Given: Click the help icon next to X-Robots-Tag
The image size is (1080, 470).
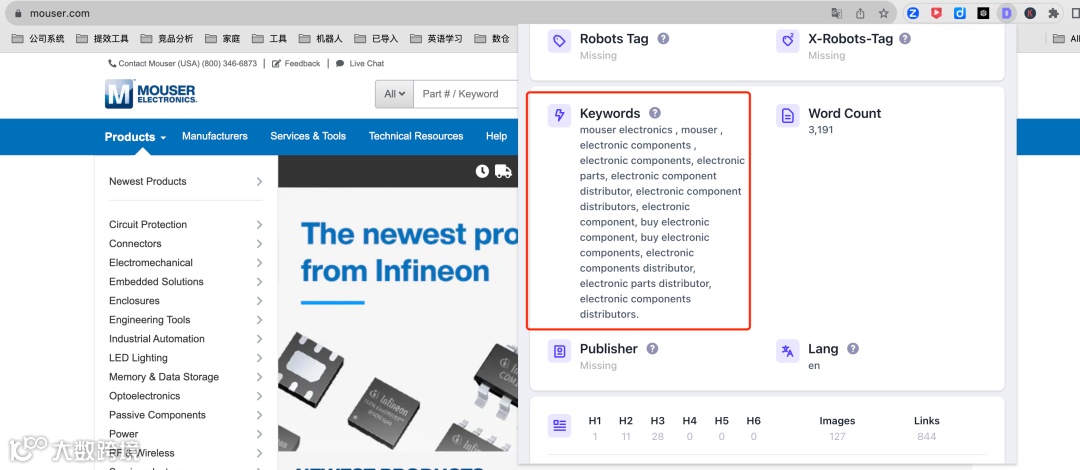Looking at the screenshot, I should [905, 39].
